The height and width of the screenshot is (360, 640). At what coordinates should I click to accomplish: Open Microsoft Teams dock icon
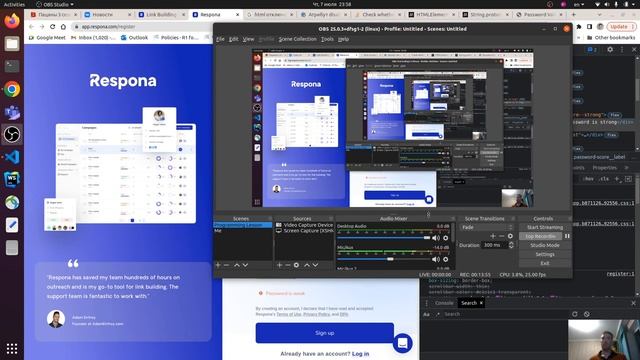pyautogui.click(x=12, y=111)
